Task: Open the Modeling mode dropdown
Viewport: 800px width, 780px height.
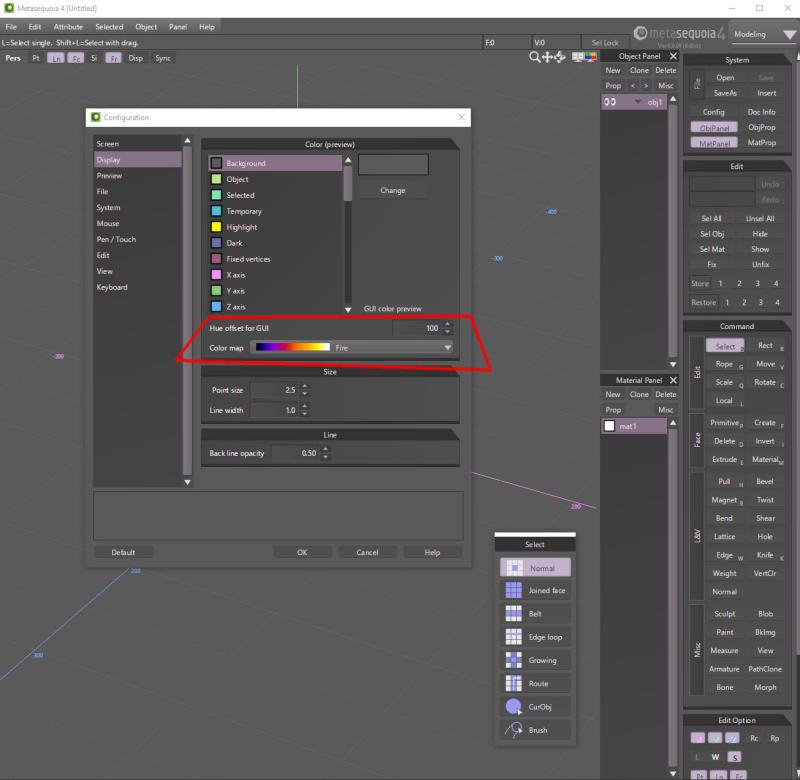Action: tap(762, 34)
